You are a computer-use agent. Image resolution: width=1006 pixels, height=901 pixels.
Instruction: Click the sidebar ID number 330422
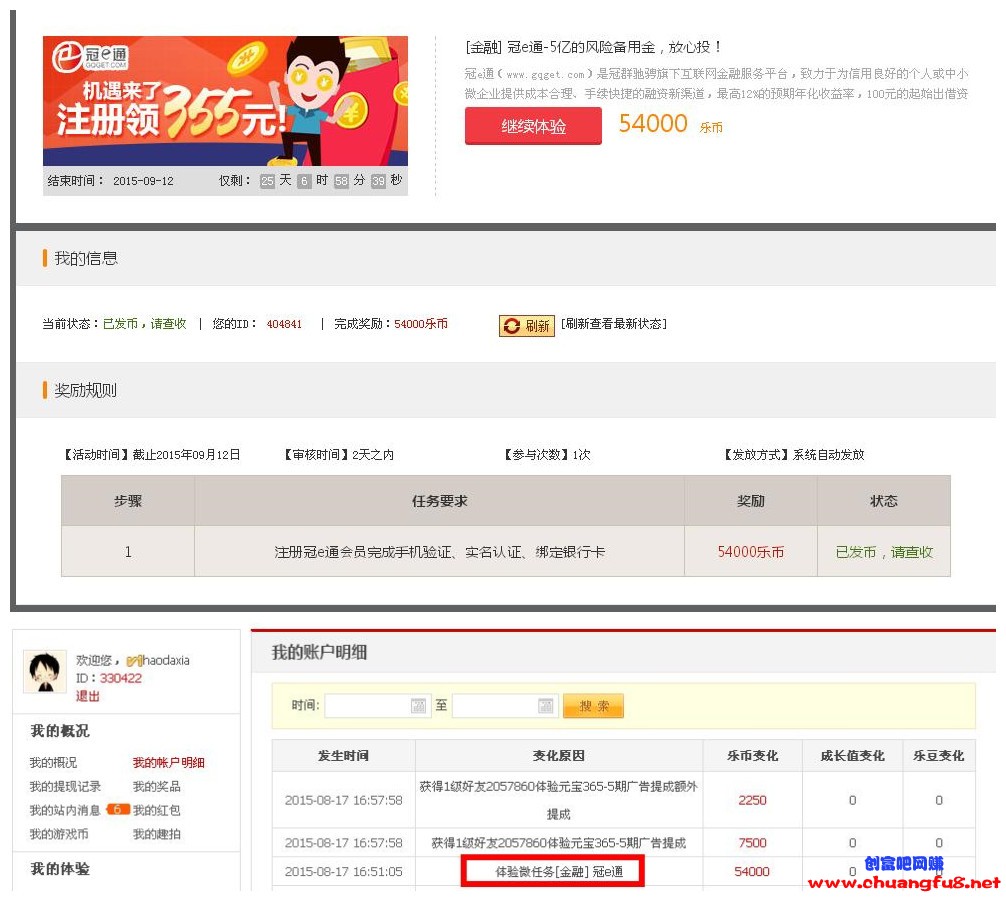(121, 678)
